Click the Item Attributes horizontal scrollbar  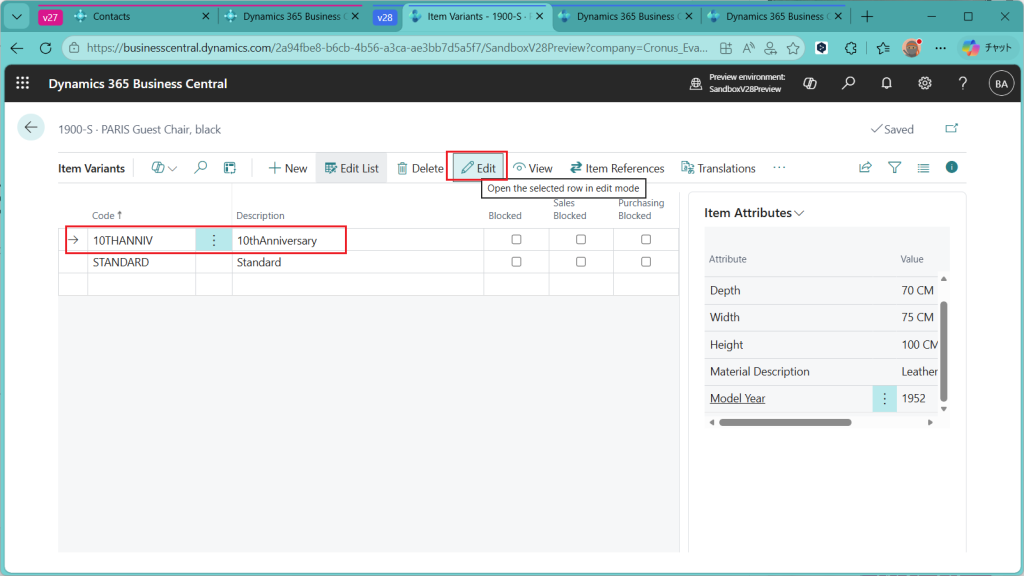click(x=784, y=422)
